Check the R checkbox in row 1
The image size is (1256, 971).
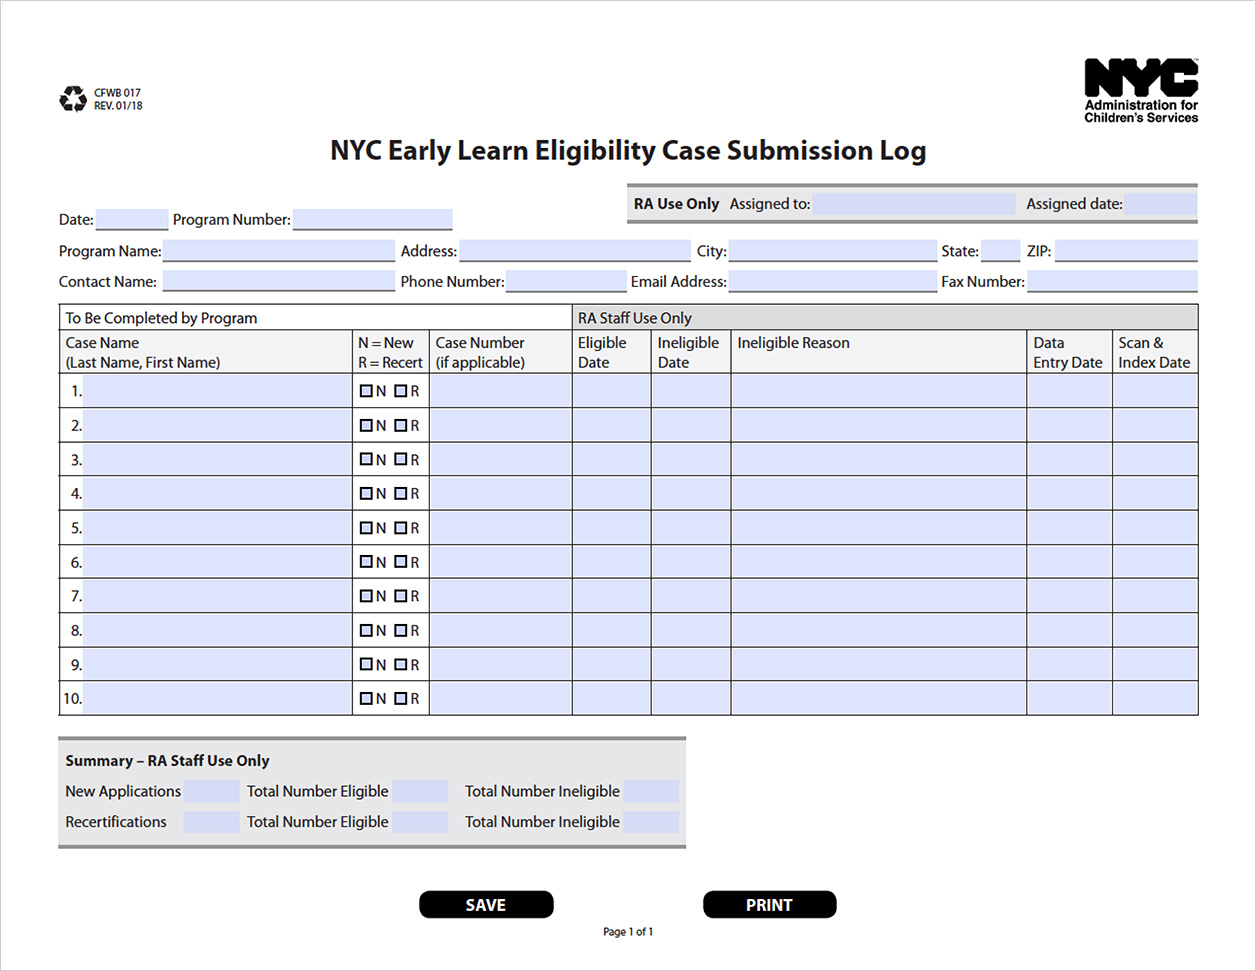[x=400, y=391]
